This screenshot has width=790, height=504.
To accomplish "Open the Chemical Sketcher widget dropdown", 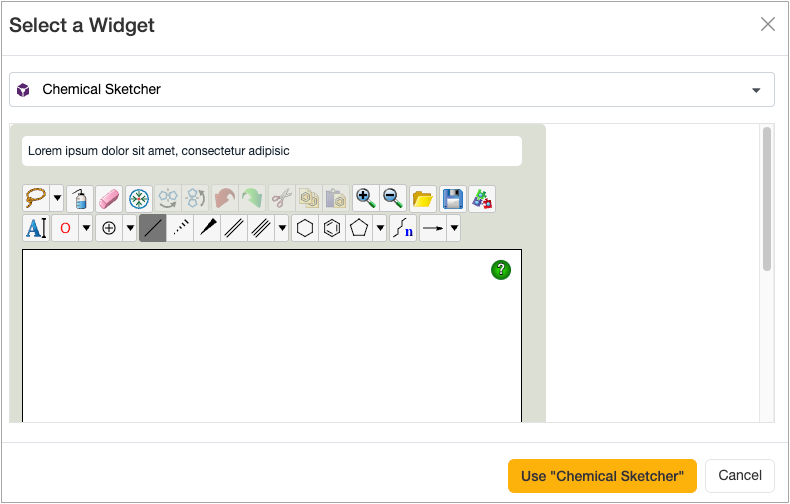I will 391,89.
